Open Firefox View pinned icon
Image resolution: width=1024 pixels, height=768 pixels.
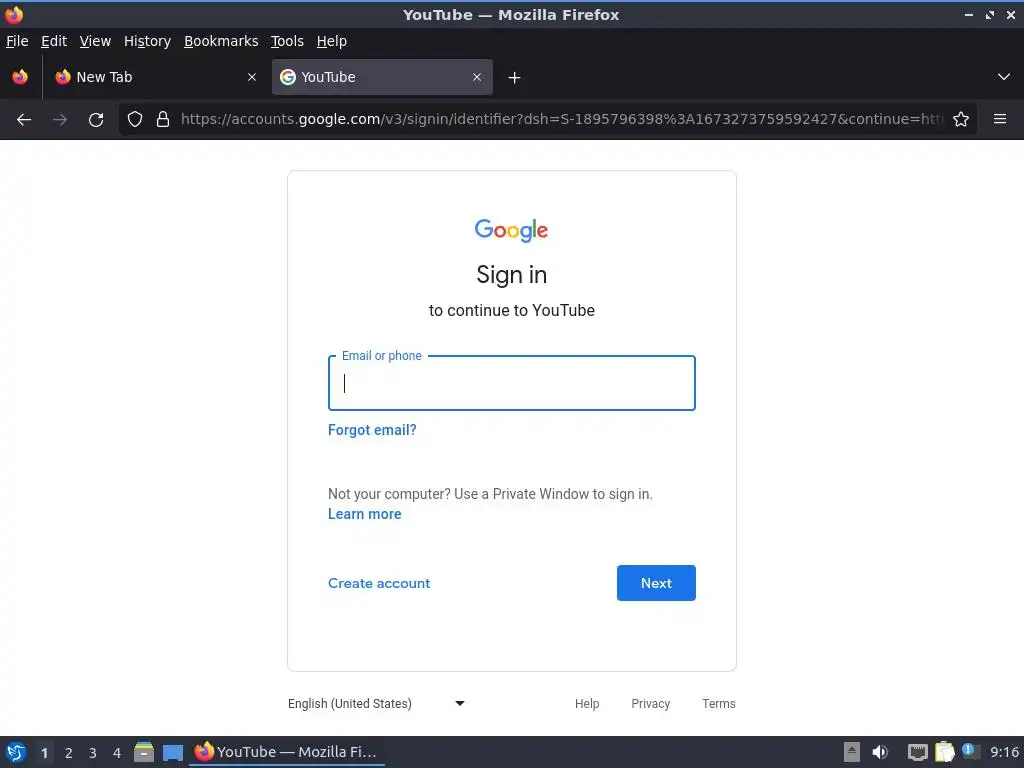20,77
